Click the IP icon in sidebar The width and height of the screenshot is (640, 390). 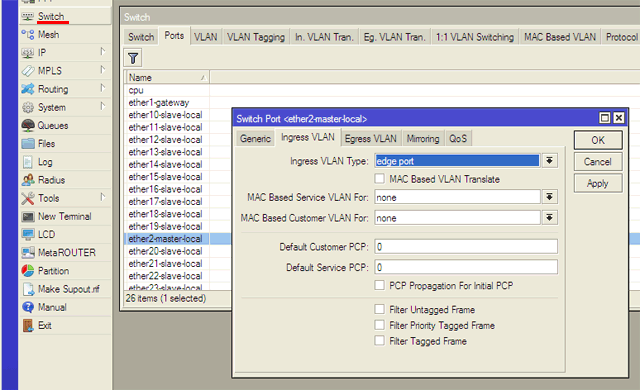(28, 53)
